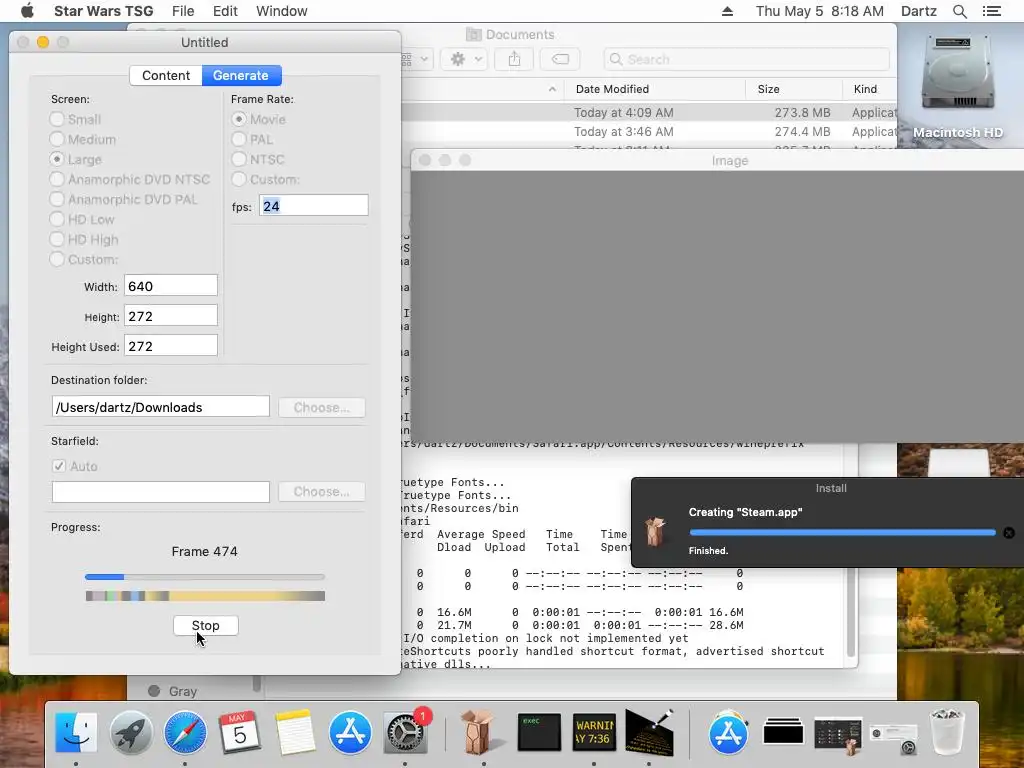The image size is (1024, 768).
Task: Open the Console WARNIN icon in Dock
Action: [594, 733]
